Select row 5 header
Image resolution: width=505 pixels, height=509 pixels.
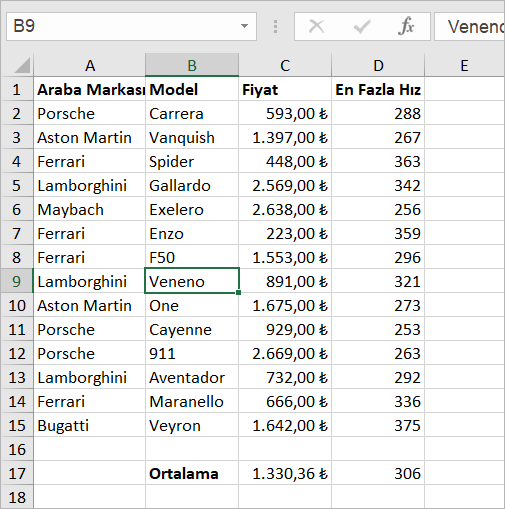(x=17, y=185)
